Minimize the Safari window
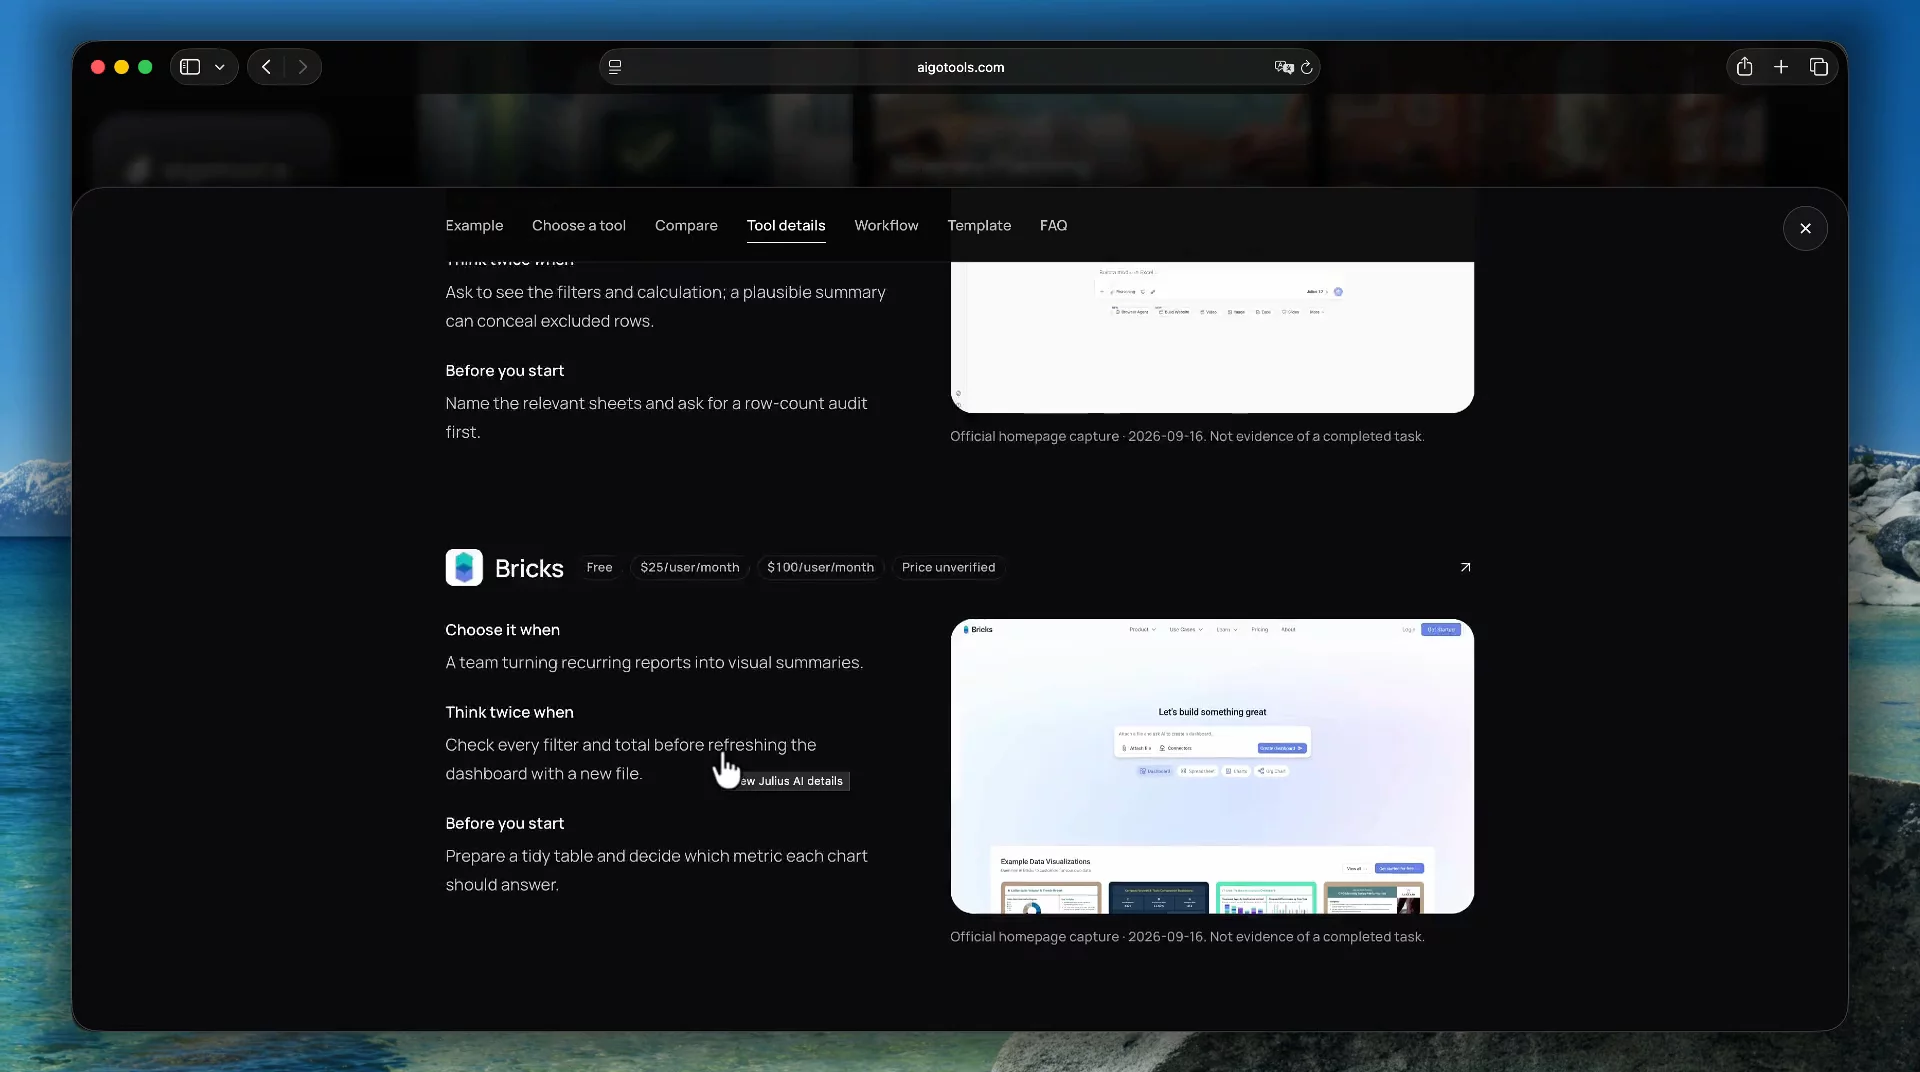 pos(121,67)
